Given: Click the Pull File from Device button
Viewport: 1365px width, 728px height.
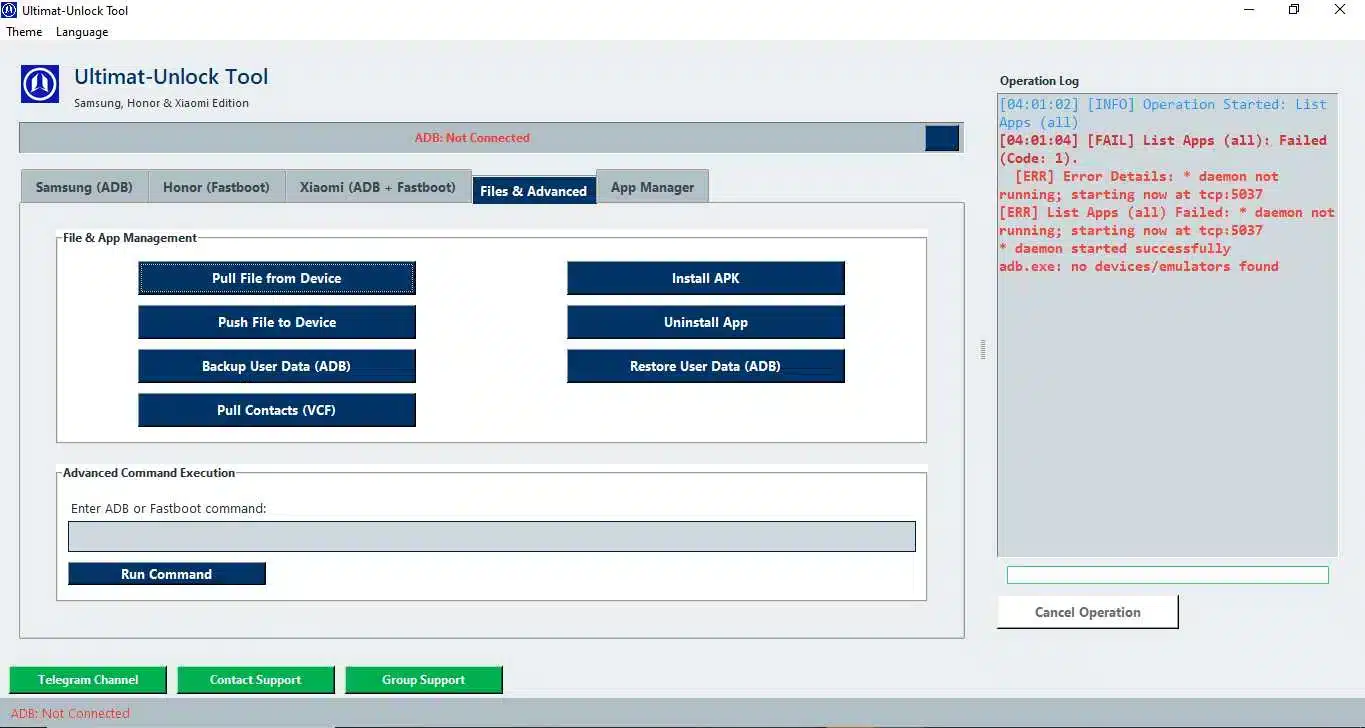Looking at the screenshot, I should 276,278.
